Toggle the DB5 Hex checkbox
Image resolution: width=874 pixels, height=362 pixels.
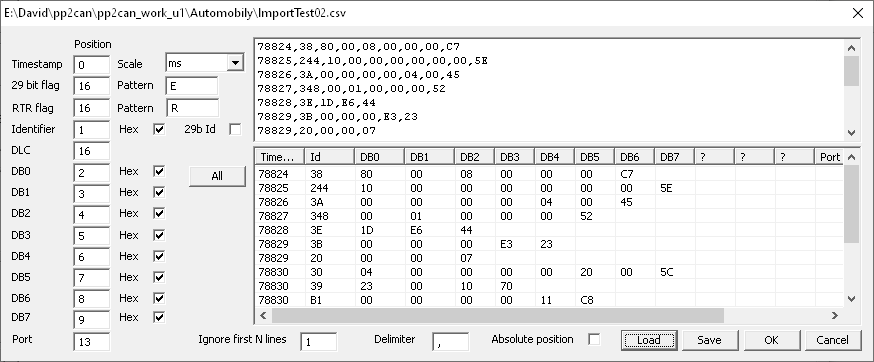click(x=159, y=277)
